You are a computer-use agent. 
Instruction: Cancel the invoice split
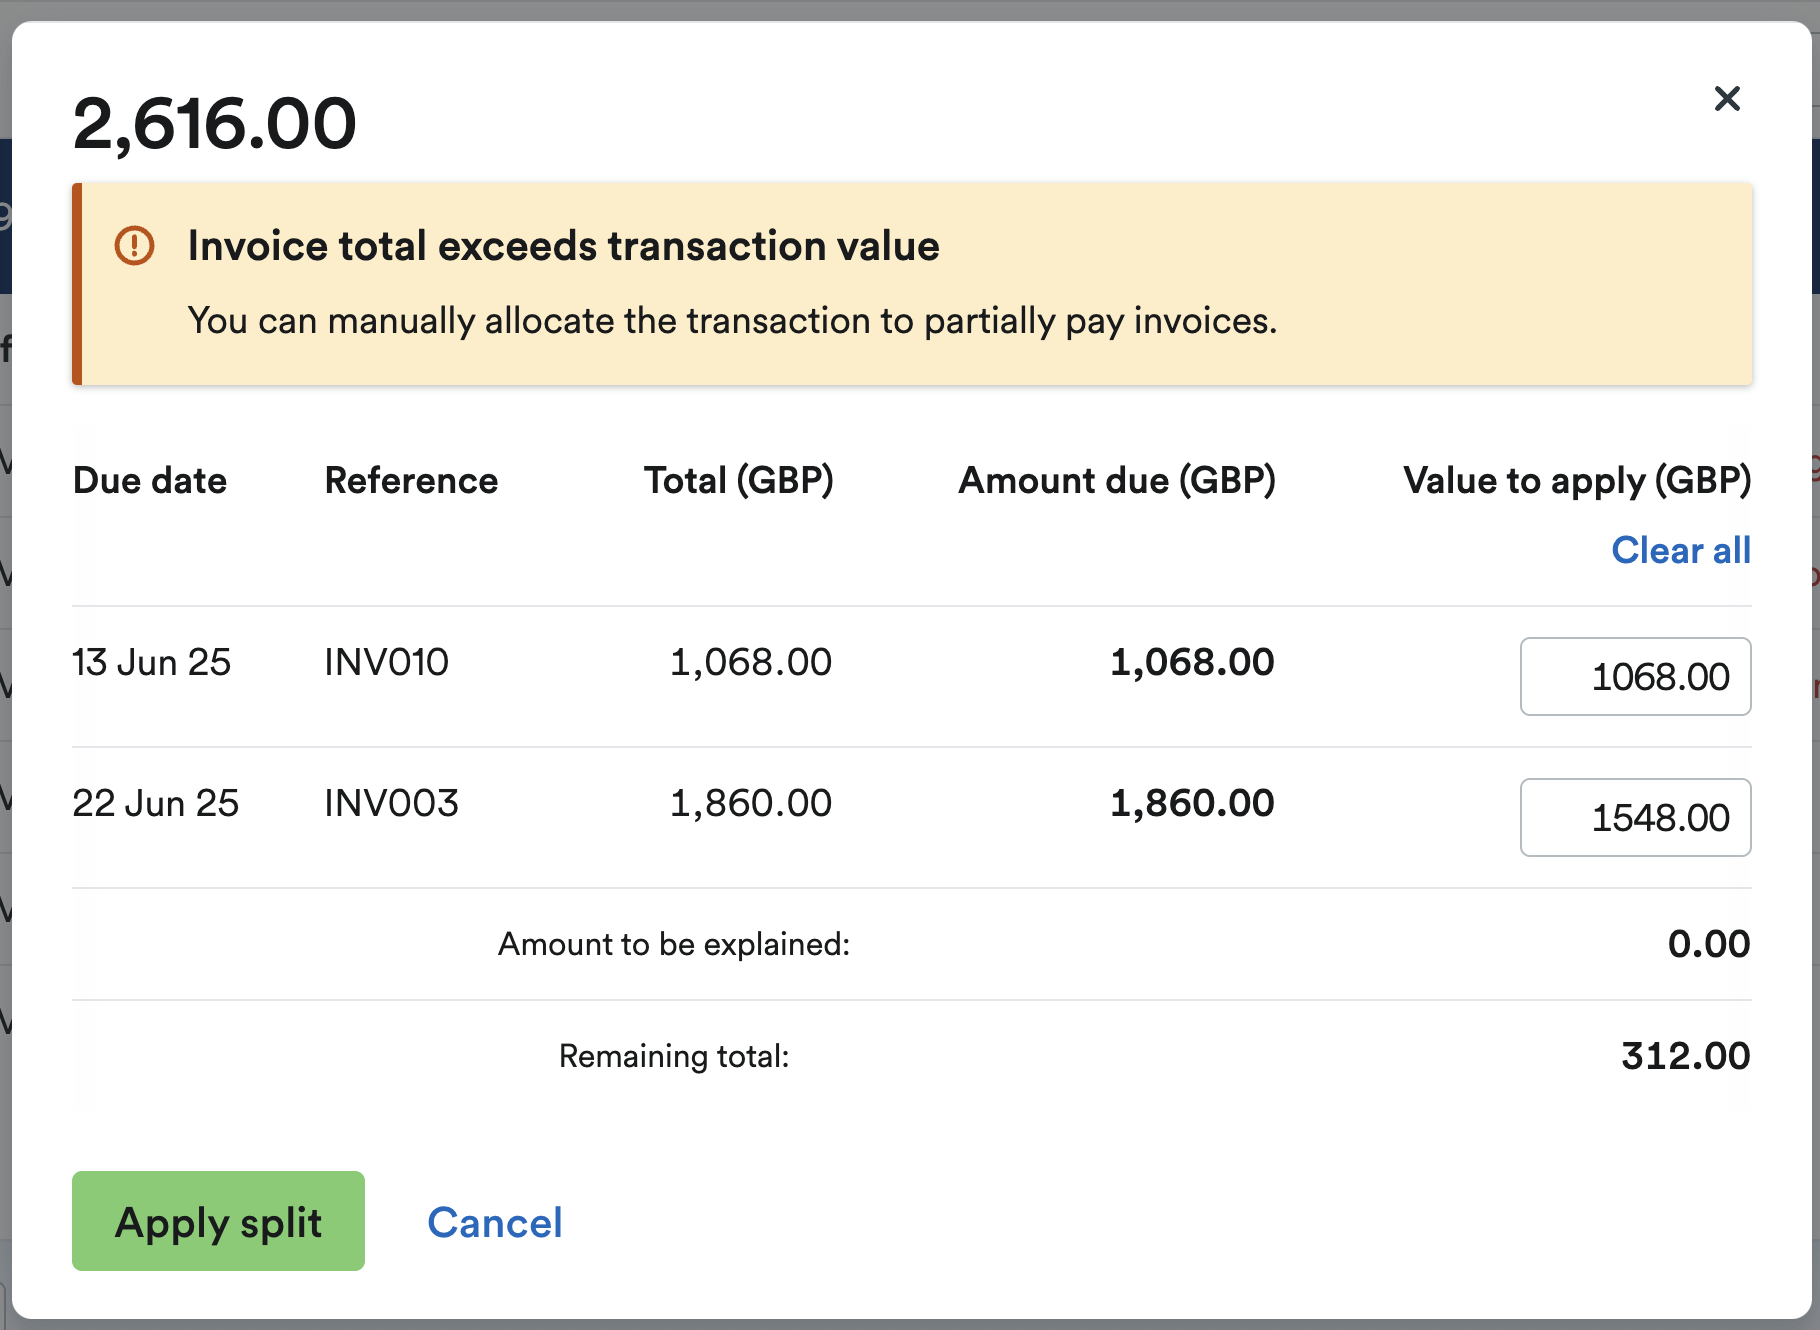[495, 1222]
